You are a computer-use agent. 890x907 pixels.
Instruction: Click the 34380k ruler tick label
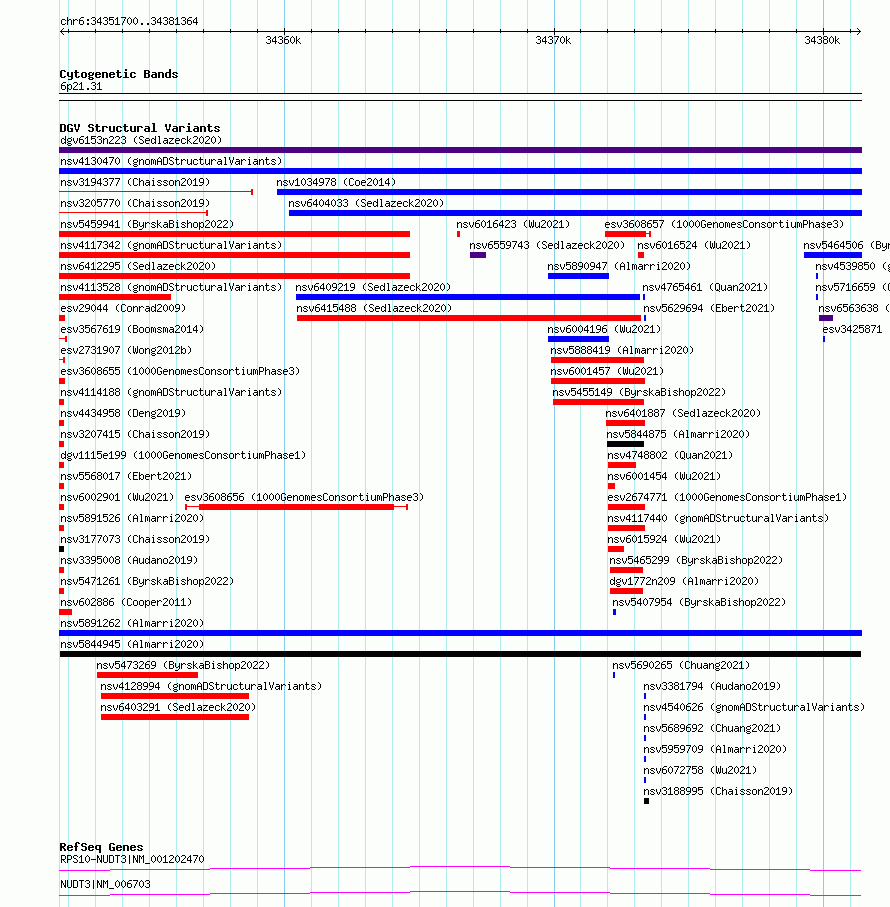click(x=822, y=40)
